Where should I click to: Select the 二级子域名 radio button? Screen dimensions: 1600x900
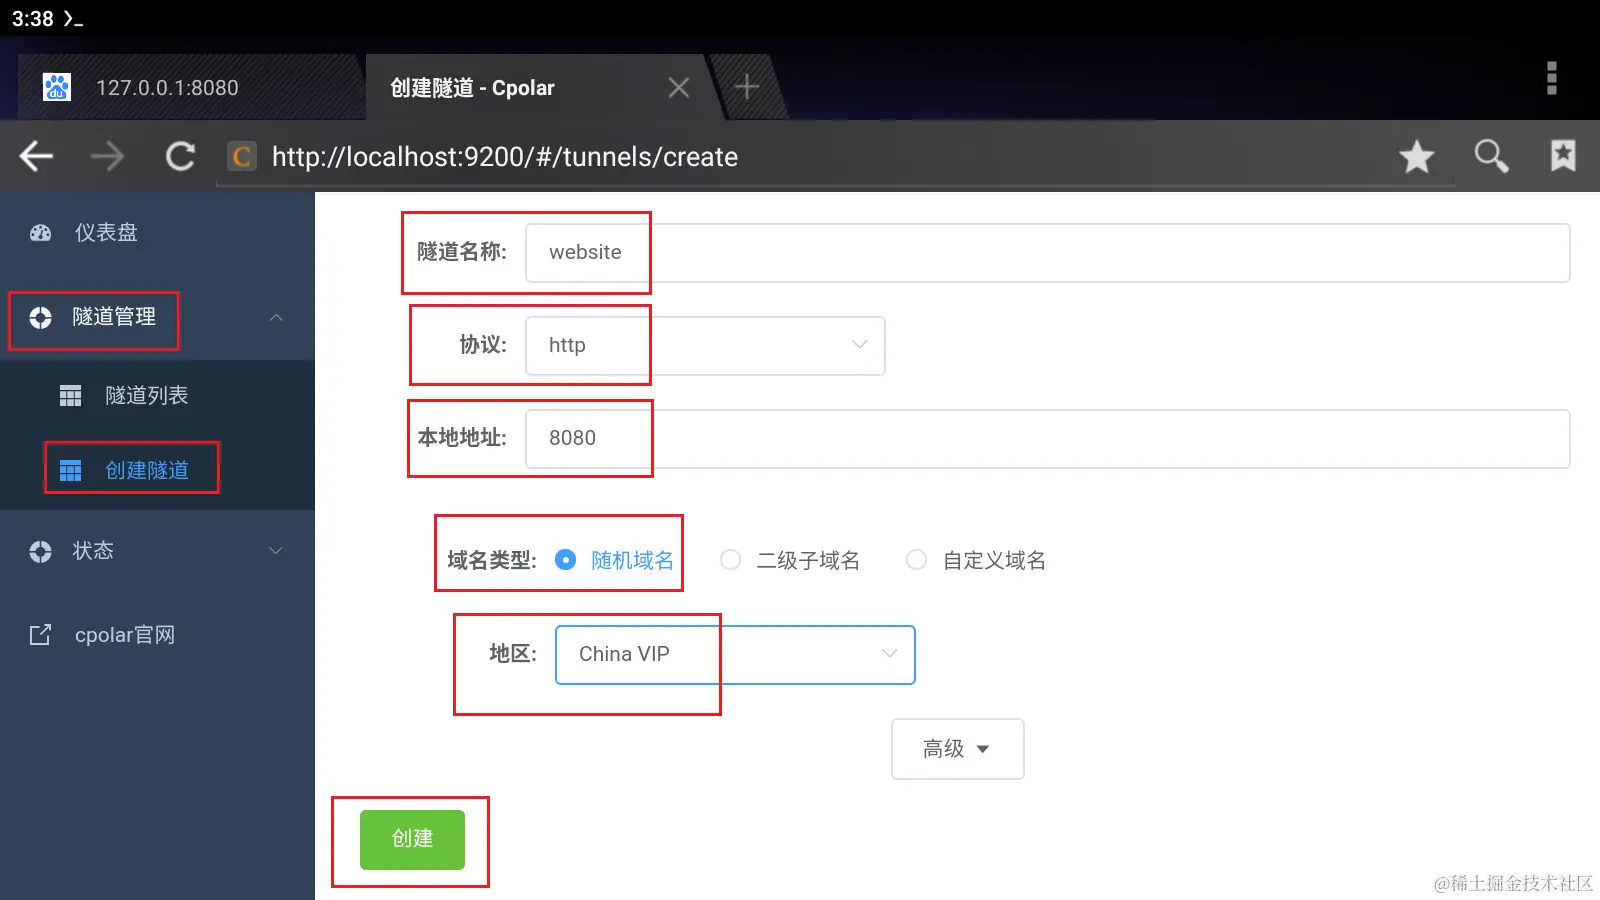coord(731,560)
